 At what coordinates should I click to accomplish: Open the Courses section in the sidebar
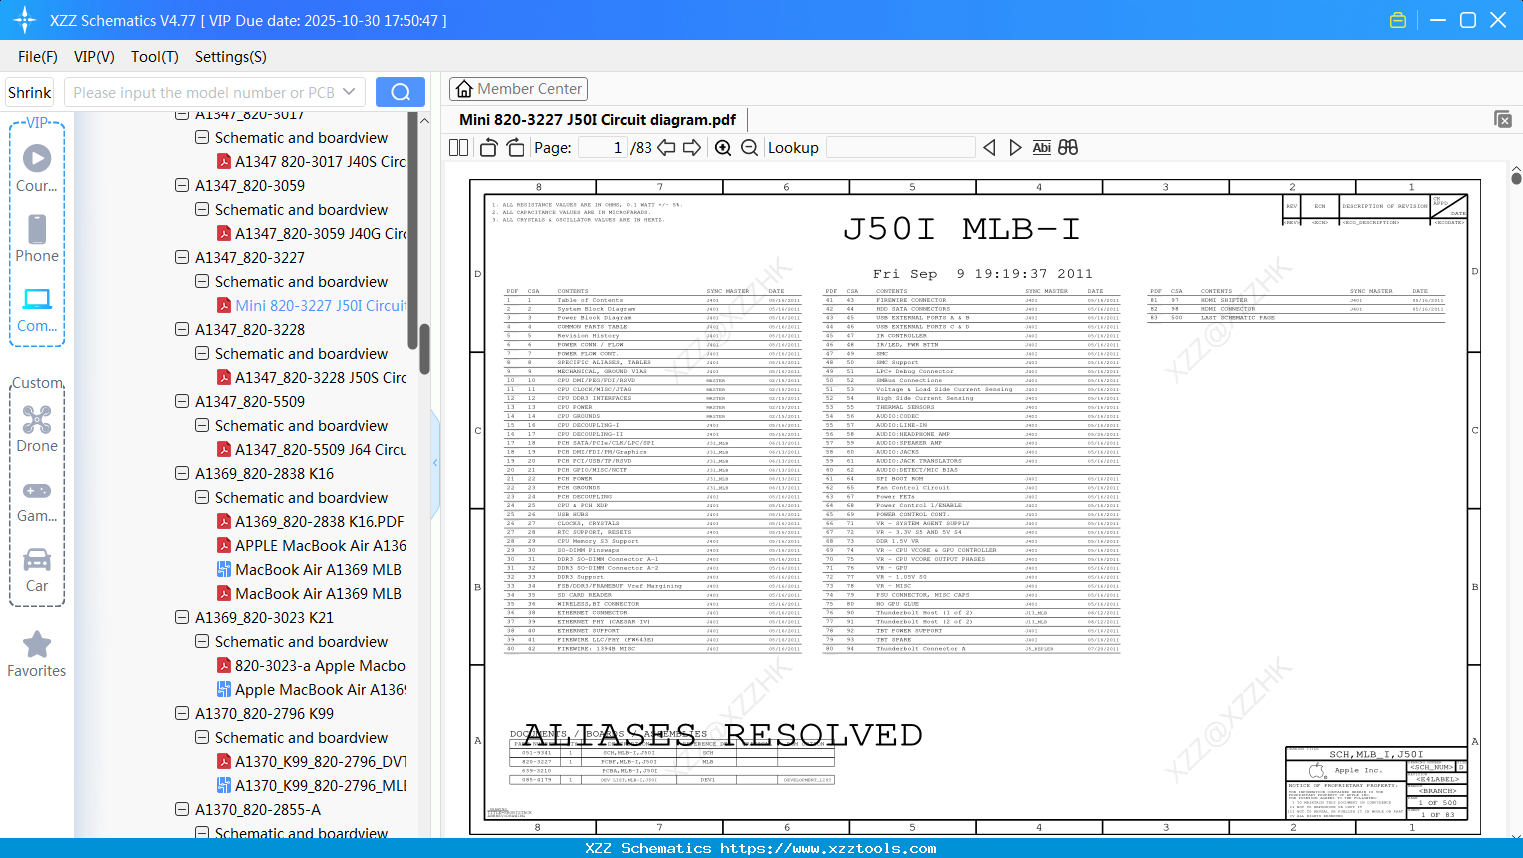(x=37, y=169)
